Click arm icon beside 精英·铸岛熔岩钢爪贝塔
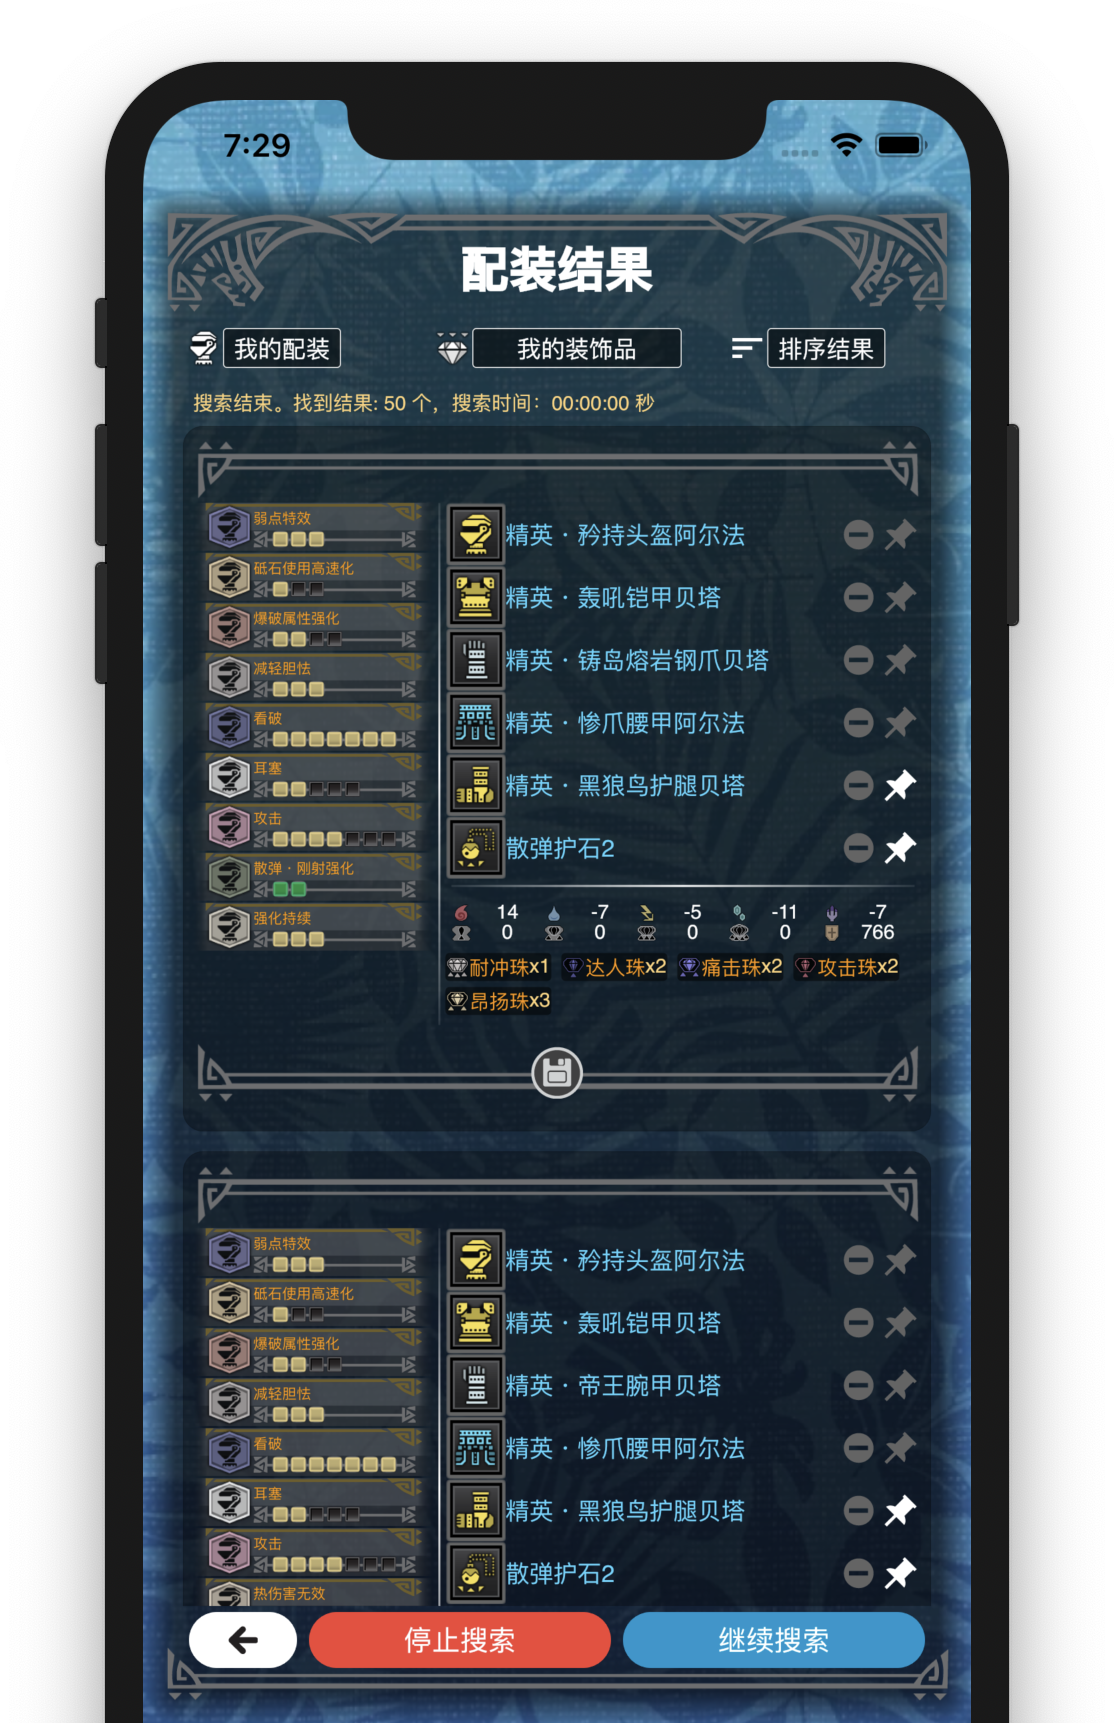The height and width of the screenshot is (1723, 1114). tap(475, 660)
